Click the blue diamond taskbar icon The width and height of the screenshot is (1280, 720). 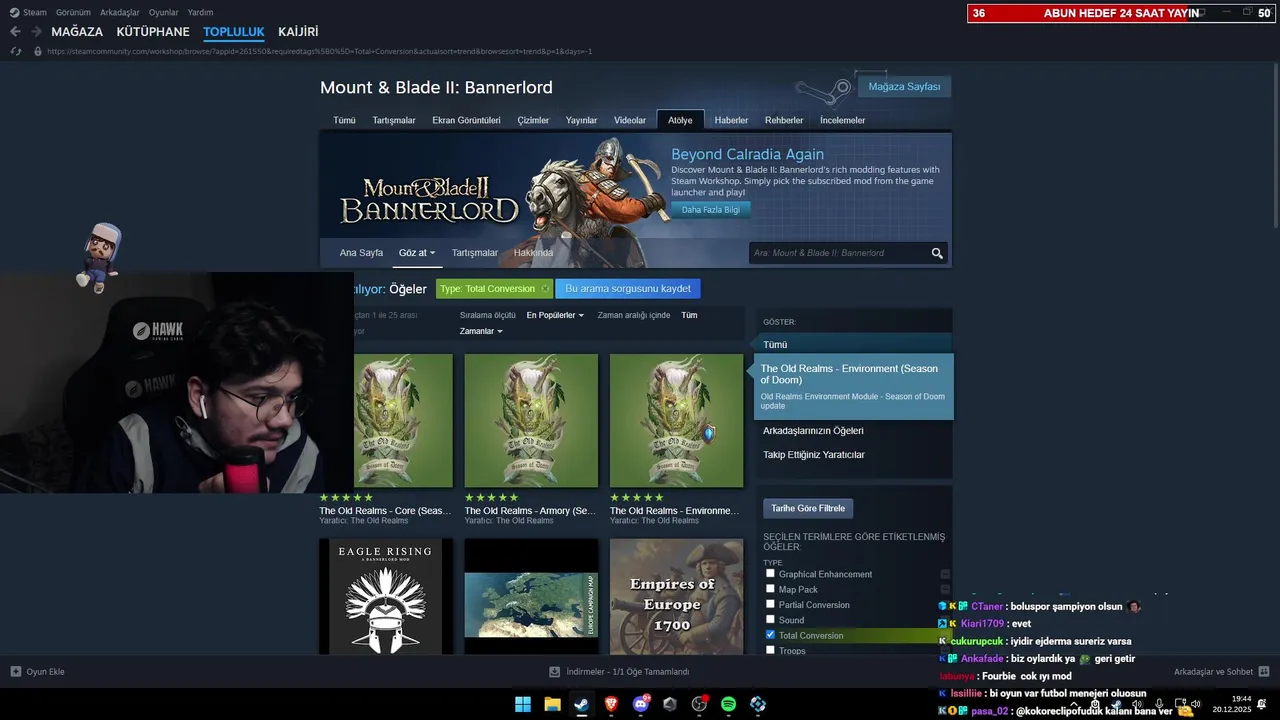tap(758, 704)
